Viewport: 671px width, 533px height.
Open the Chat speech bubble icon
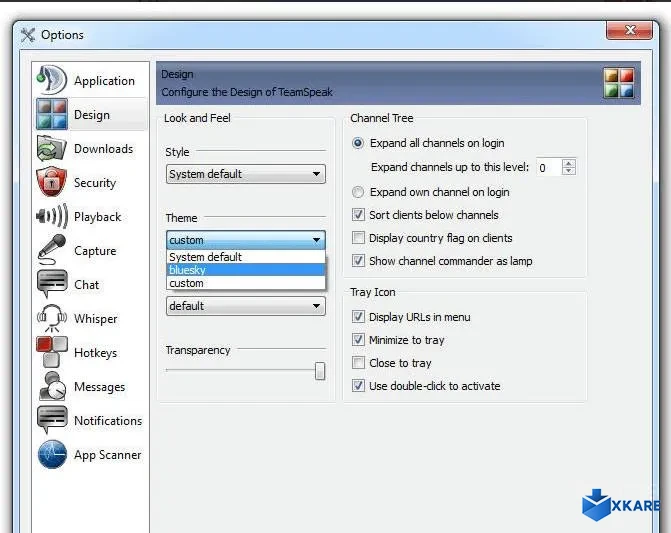[x=52, y=284]
